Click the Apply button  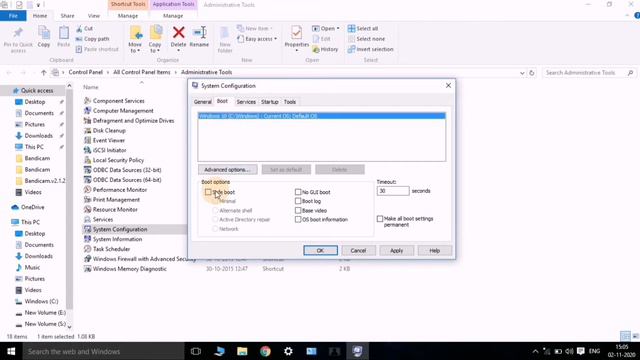(396, 251)
